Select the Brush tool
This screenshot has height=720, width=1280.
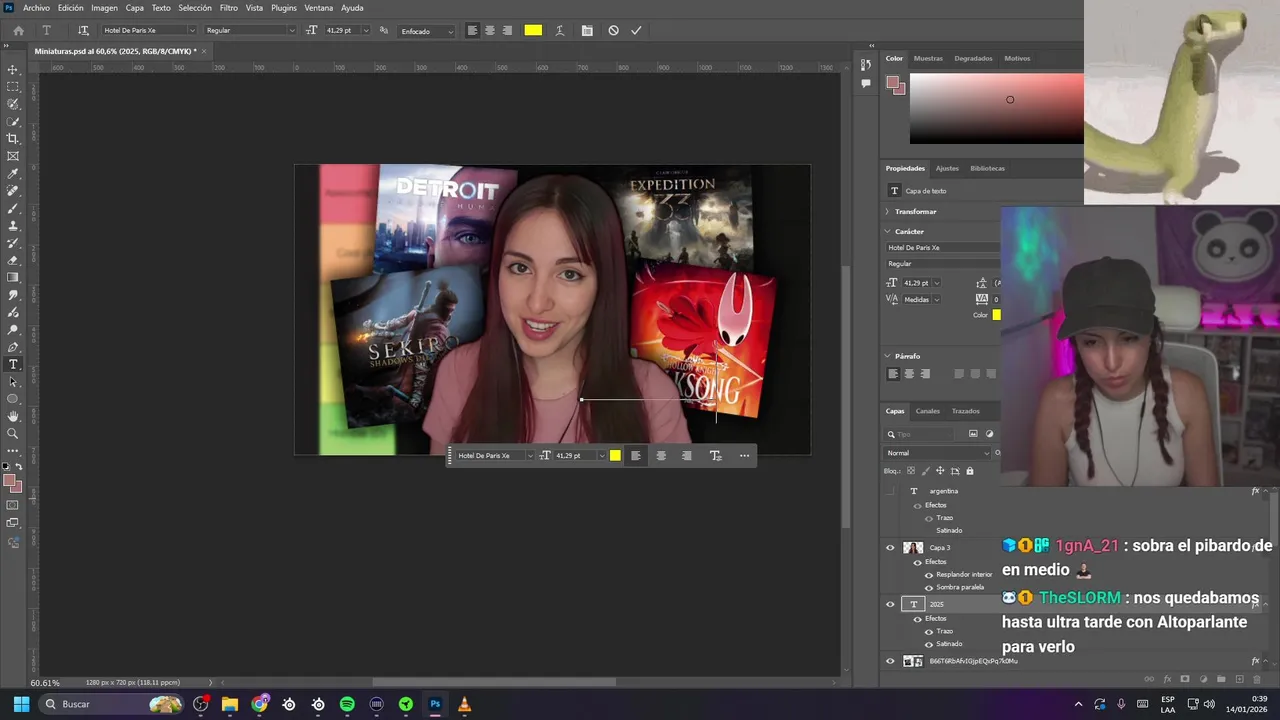coord(13,208)
